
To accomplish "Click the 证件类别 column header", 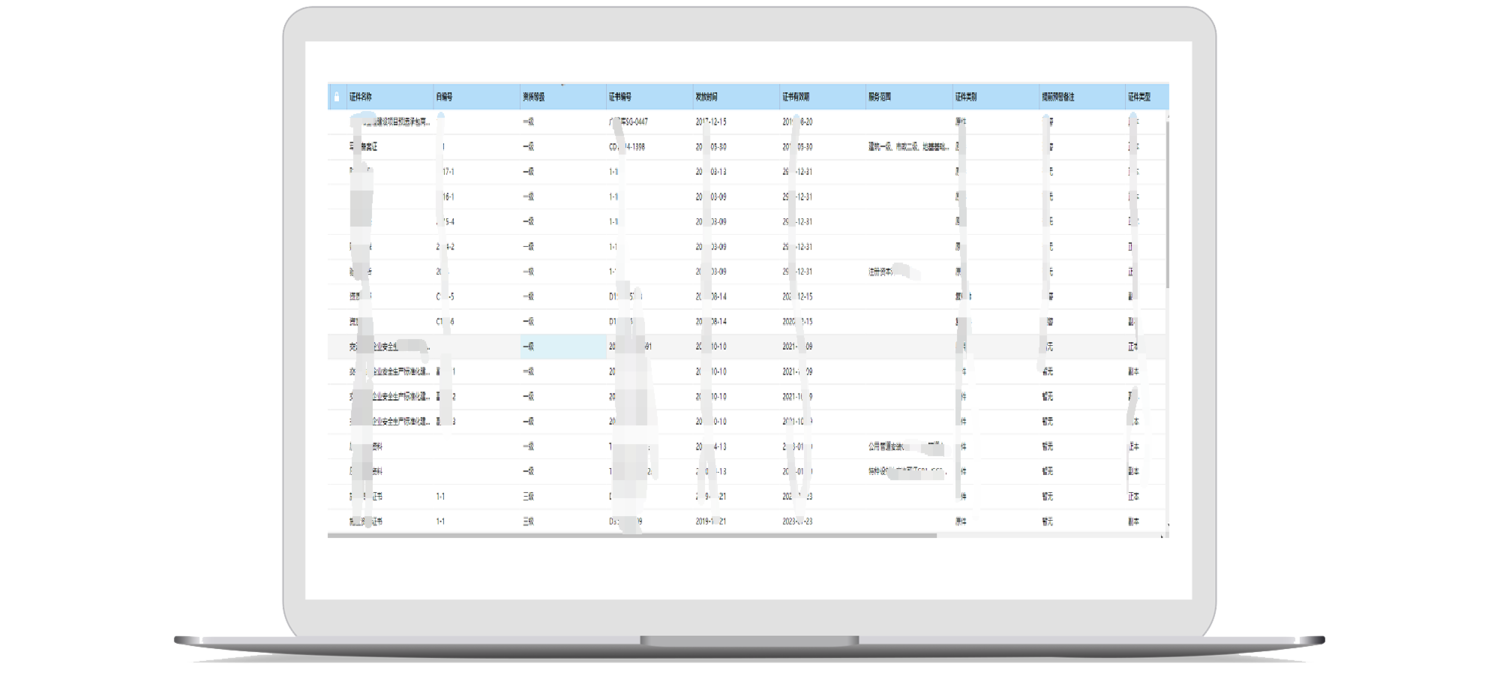I will click(966, 98).
